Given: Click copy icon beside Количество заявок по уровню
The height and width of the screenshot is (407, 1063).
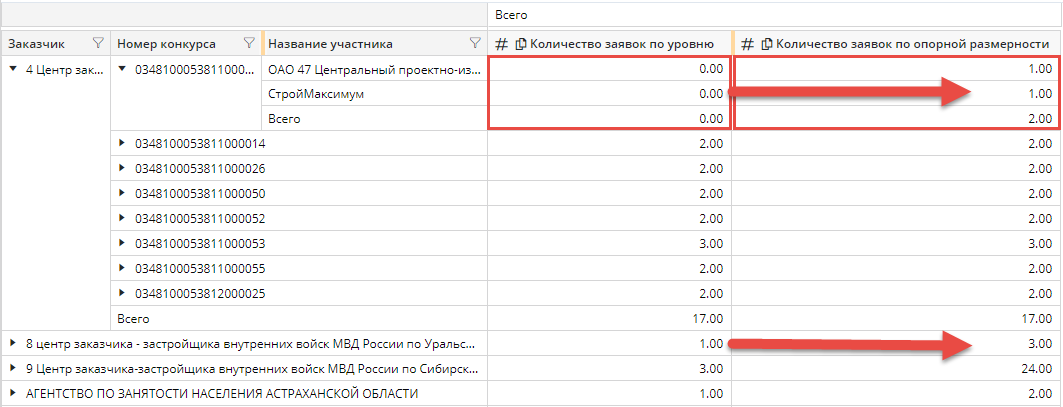Looking at the screenshot, I should 520,44.
